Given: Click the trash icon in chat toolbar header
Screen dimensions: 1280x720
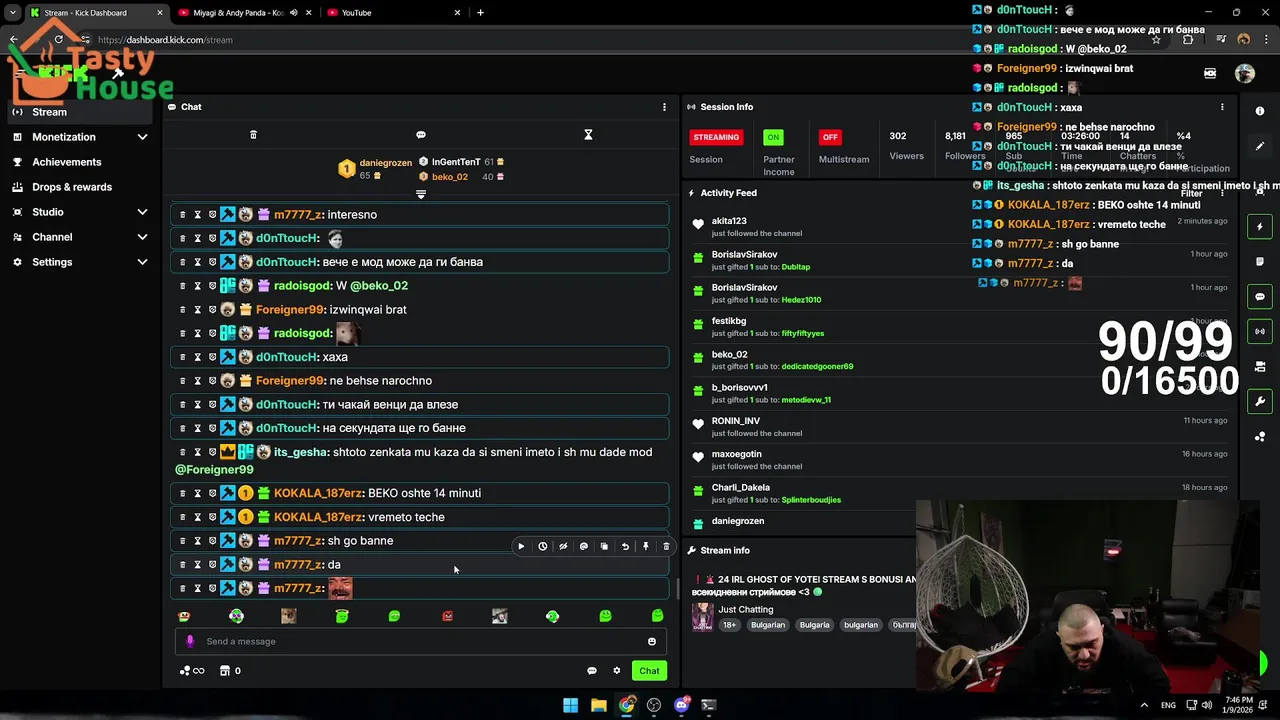Looking at the screenshot, I should (253, 135).
